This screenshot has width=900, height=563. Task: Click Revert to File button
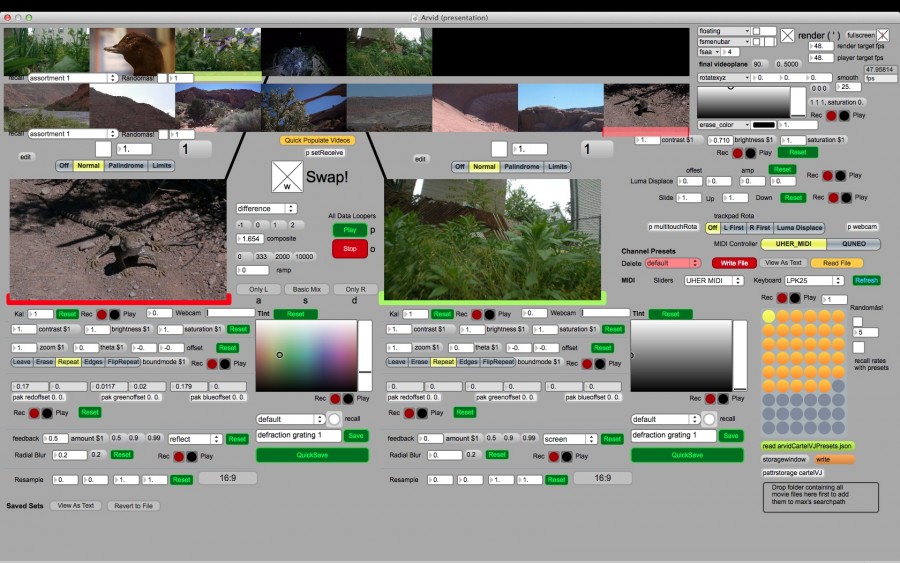tap(133, 506)
